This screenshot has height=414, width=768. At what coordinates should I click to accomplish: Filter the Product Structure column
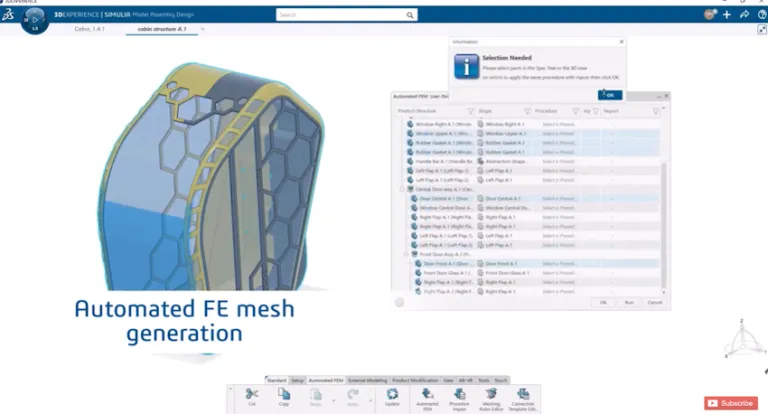[471, 111]
